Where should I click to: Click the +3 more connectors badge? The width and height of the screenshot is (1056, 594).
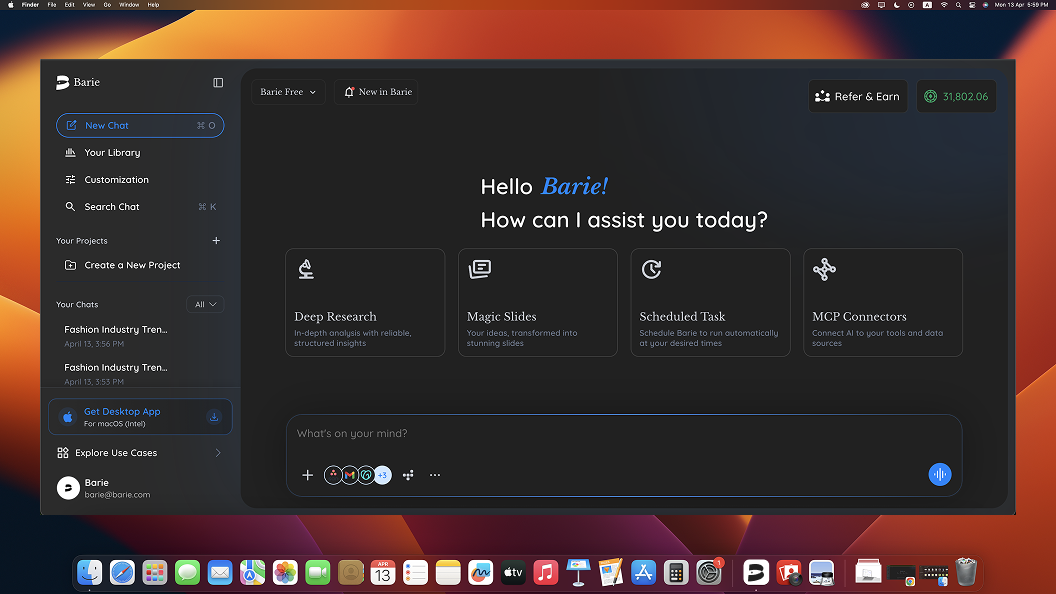tap(382, 475)
